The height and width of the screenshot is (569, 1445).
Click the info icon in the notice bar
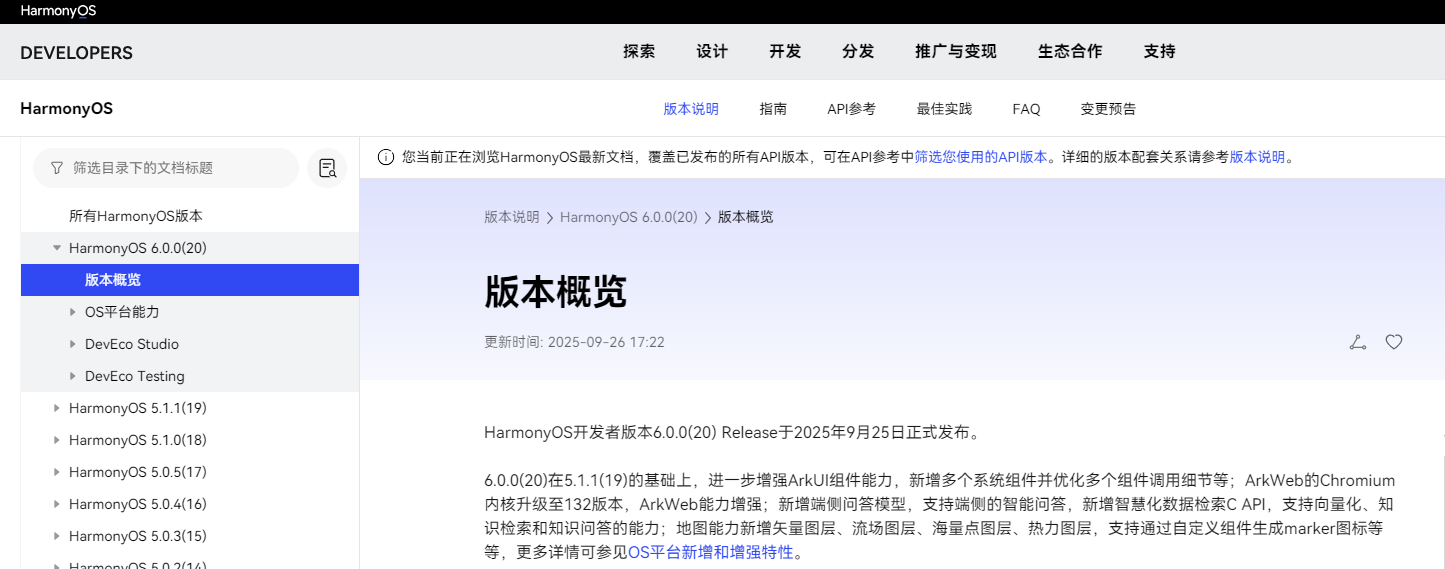[385, 157]
